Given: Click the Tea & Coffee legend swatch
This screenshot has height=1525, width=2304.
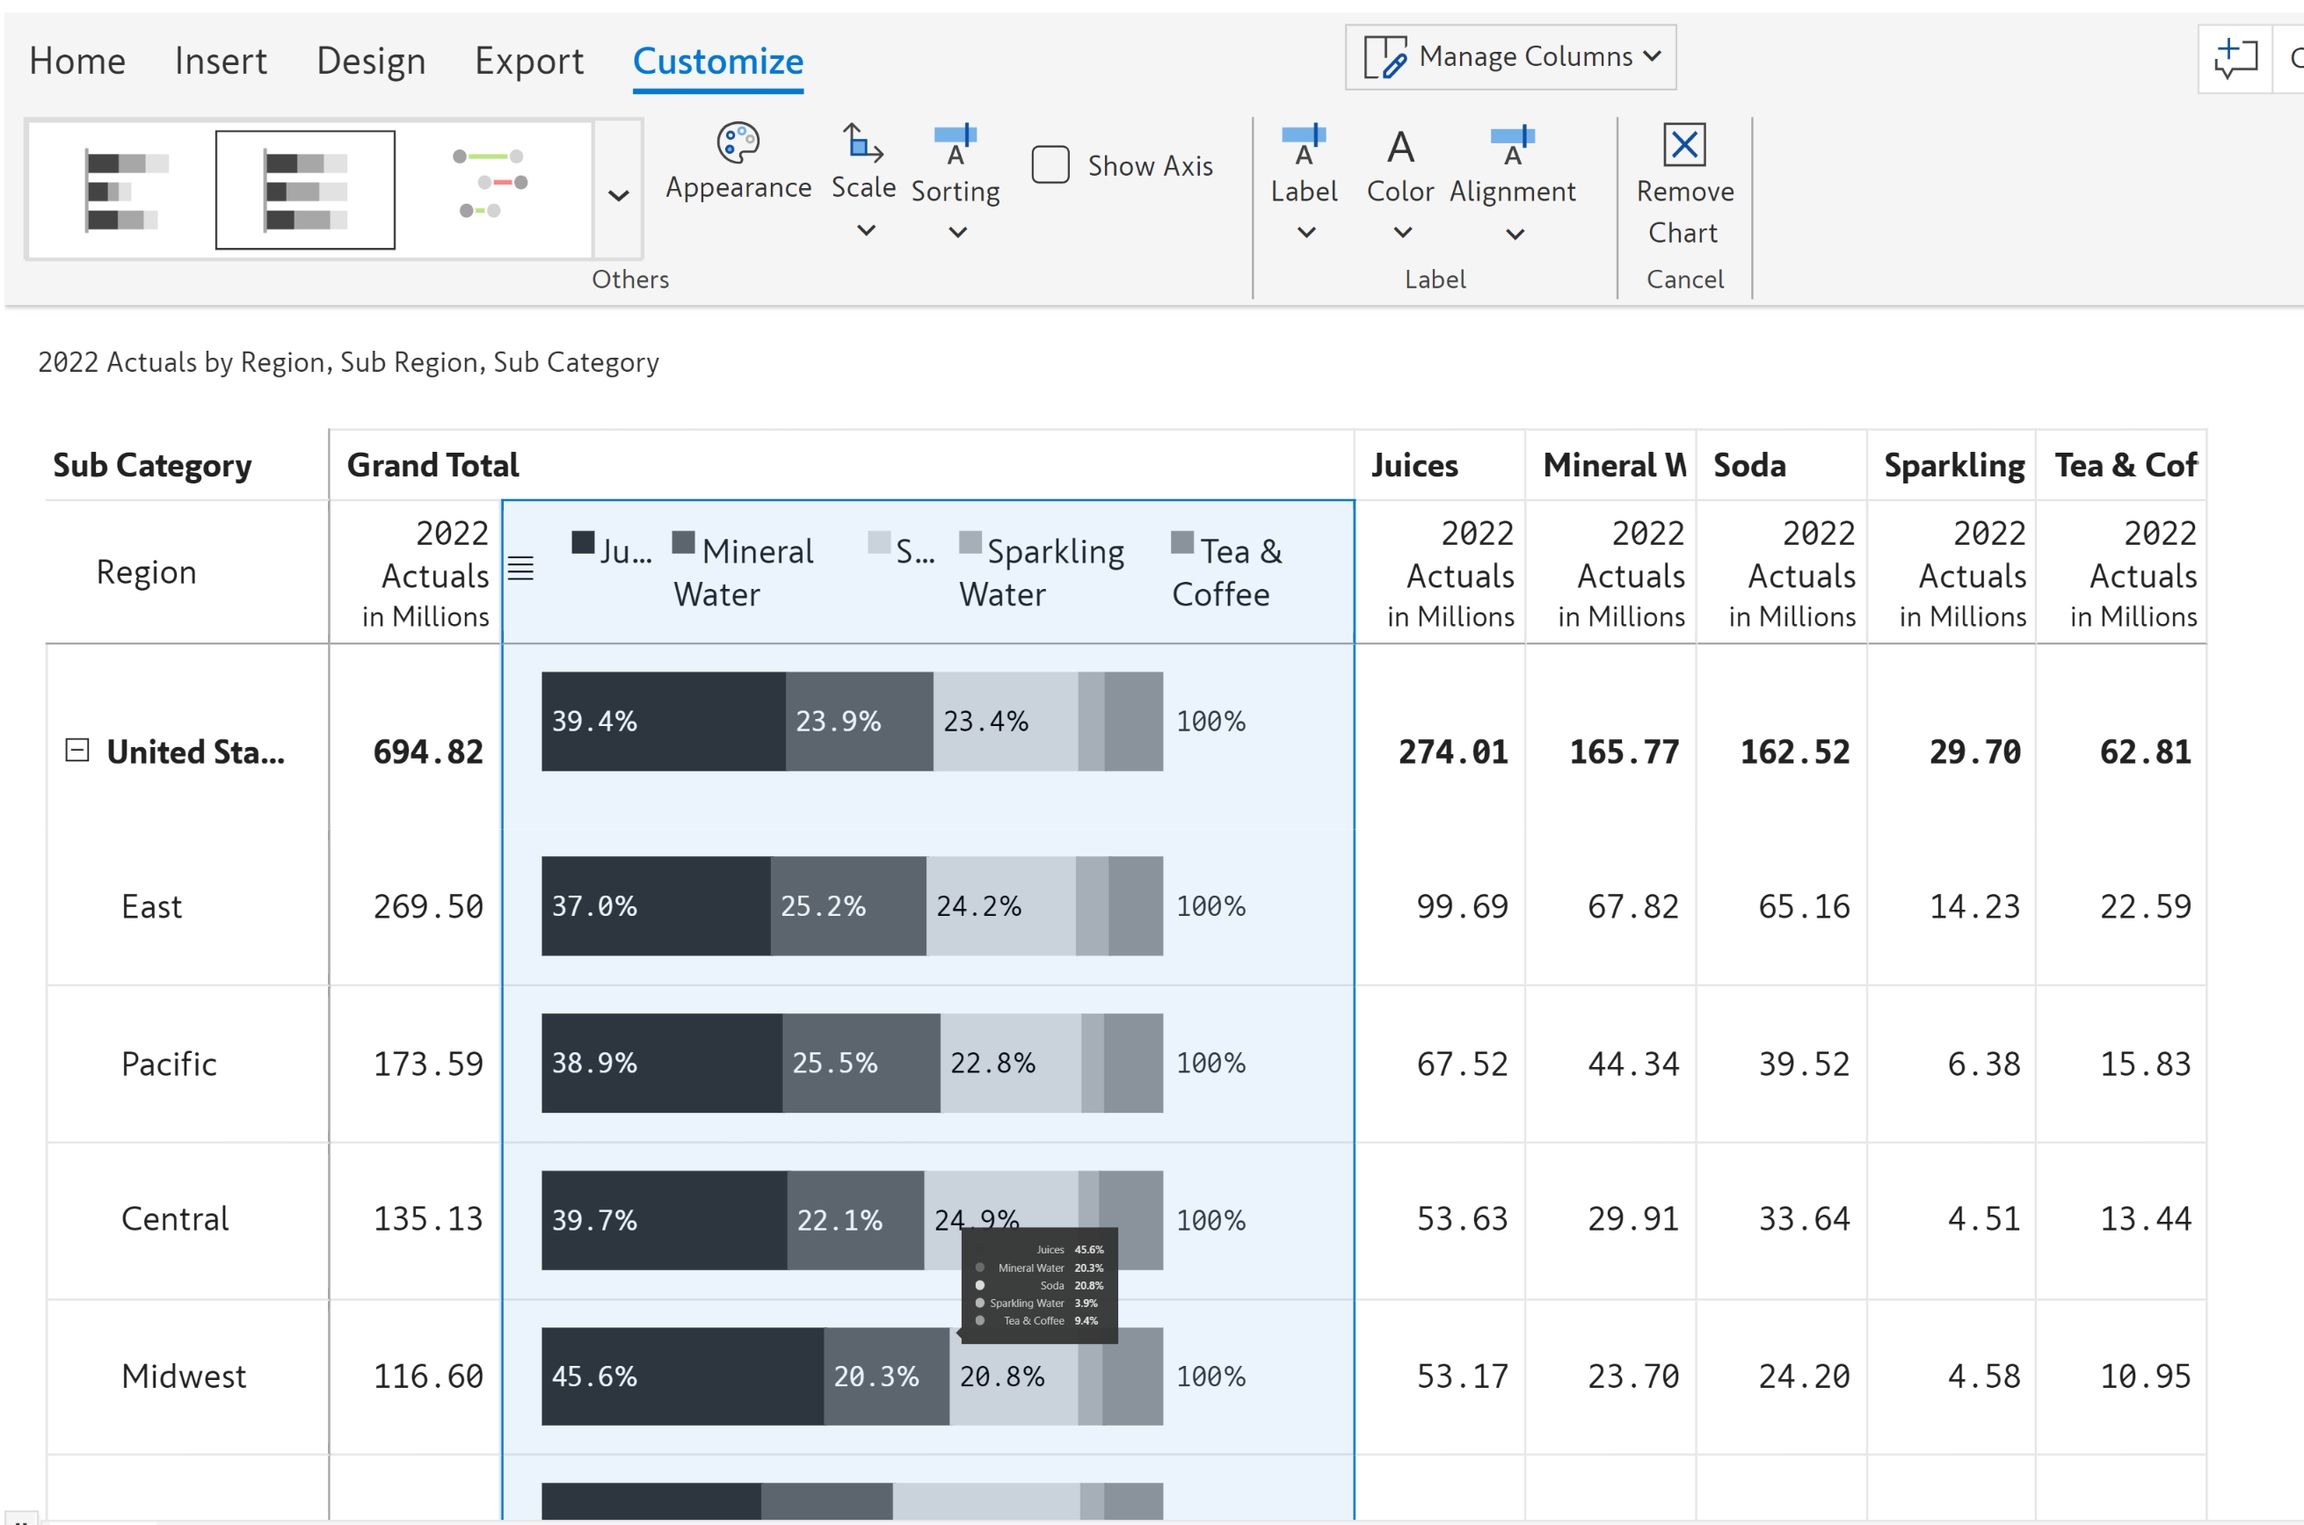Looking at the screenshot, I should (x=1182, y=543).
